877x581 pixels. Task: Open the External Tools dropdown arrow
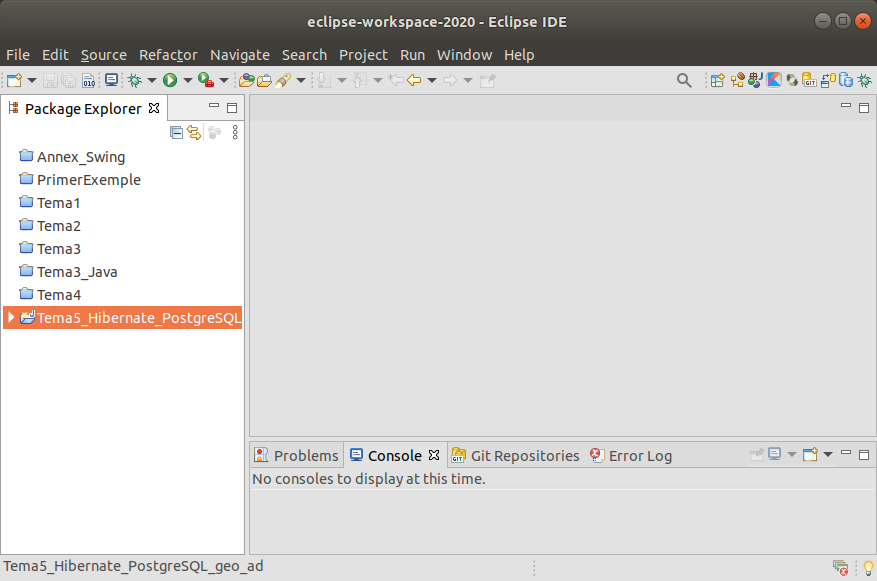(x=224, y=81)
